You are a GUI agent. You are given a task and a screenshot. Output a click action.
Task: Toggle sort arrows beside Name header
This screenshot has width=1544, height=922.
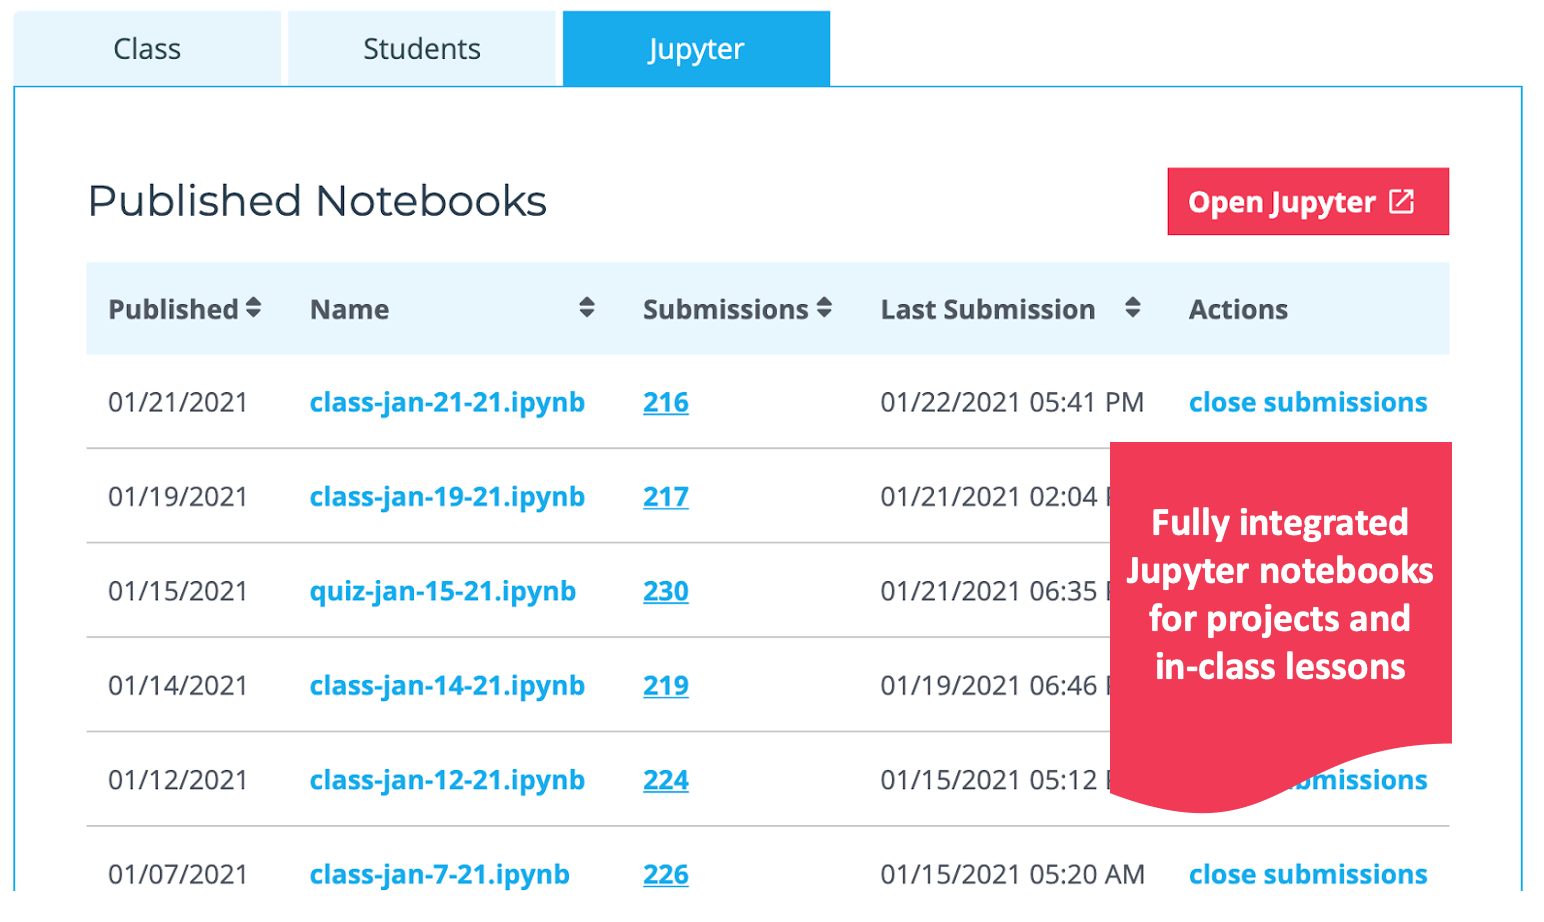click(587, 308)
